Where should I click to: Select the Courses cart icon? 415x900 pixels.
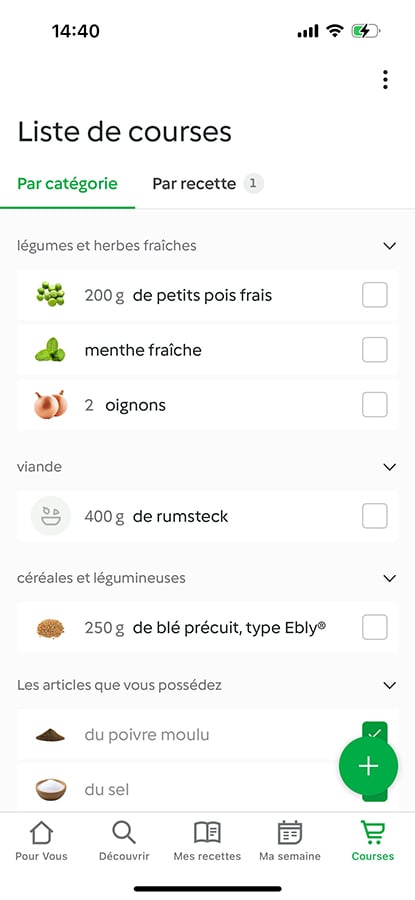point(373,832)
